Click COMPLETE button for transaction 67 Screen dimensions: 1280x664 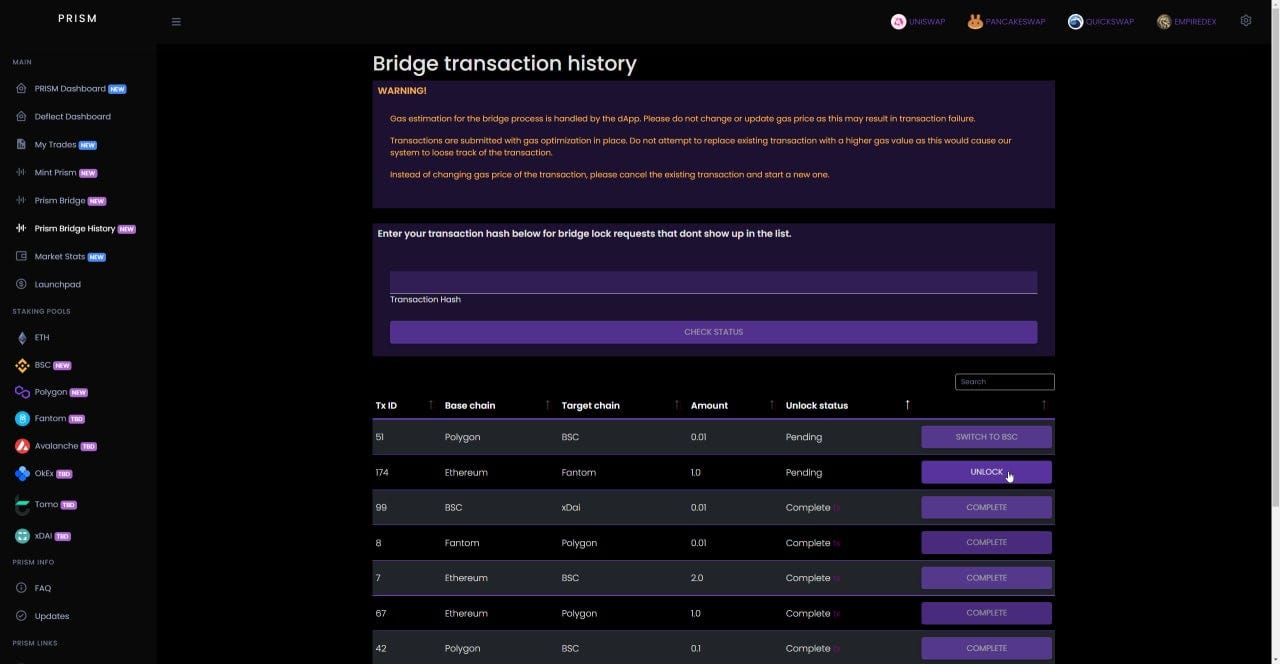(986, 613)
